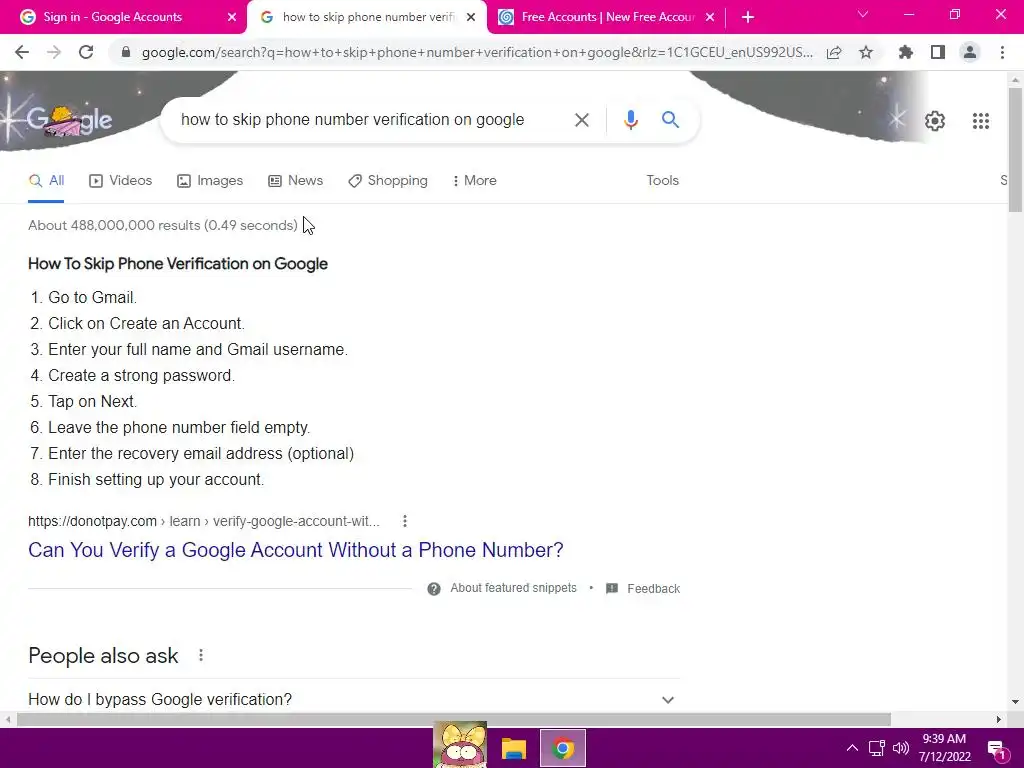The width and height of the screenshot is (1024, 768).
Task: Open File Explorer from the taskbar
Action: (x=514, y=748)
